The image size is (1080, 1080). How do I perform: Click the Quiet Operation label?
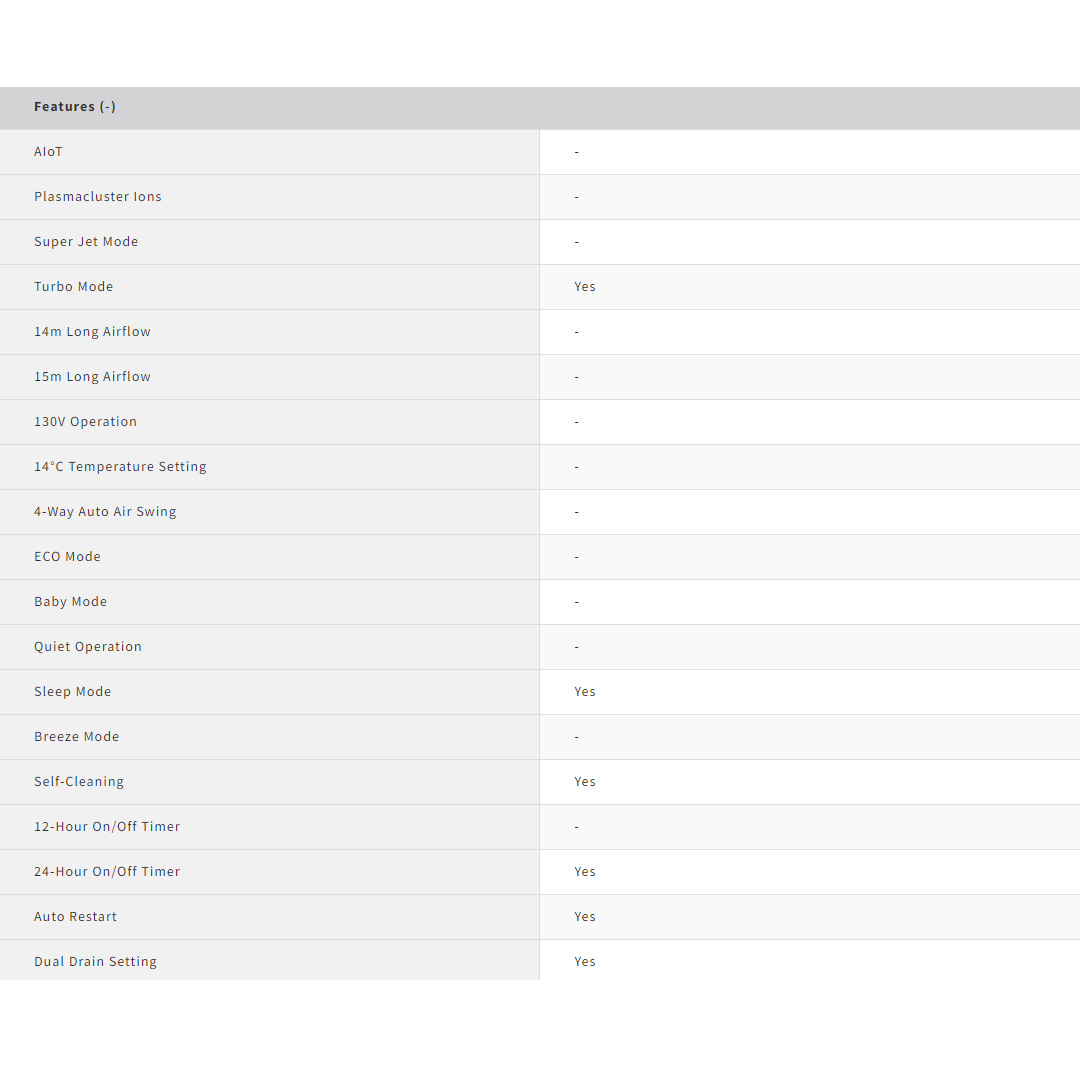[x=88, y=647]
